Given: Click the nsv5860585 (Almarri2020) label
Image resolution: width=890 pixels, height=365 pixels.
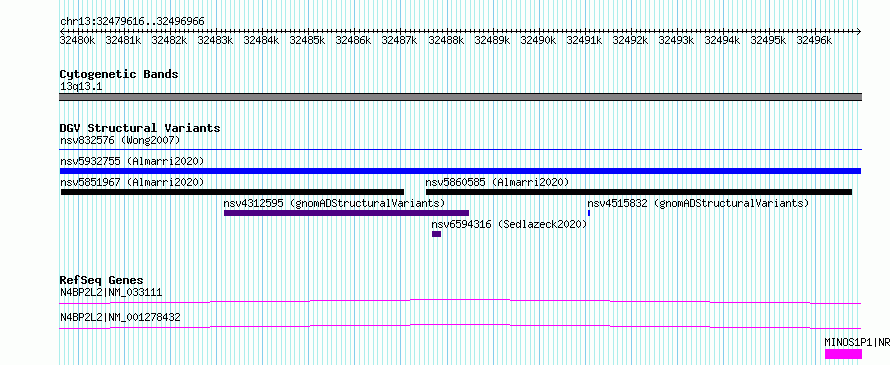Looking at the screenshot, I should (497, 182).
